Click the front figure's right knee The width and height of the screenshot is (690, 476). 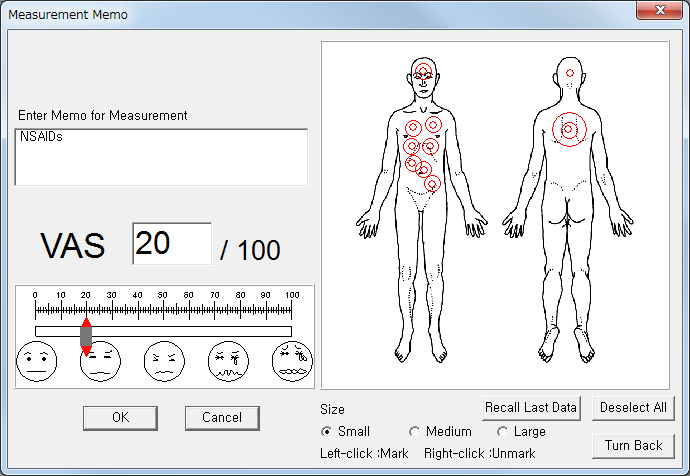point(406,274)
